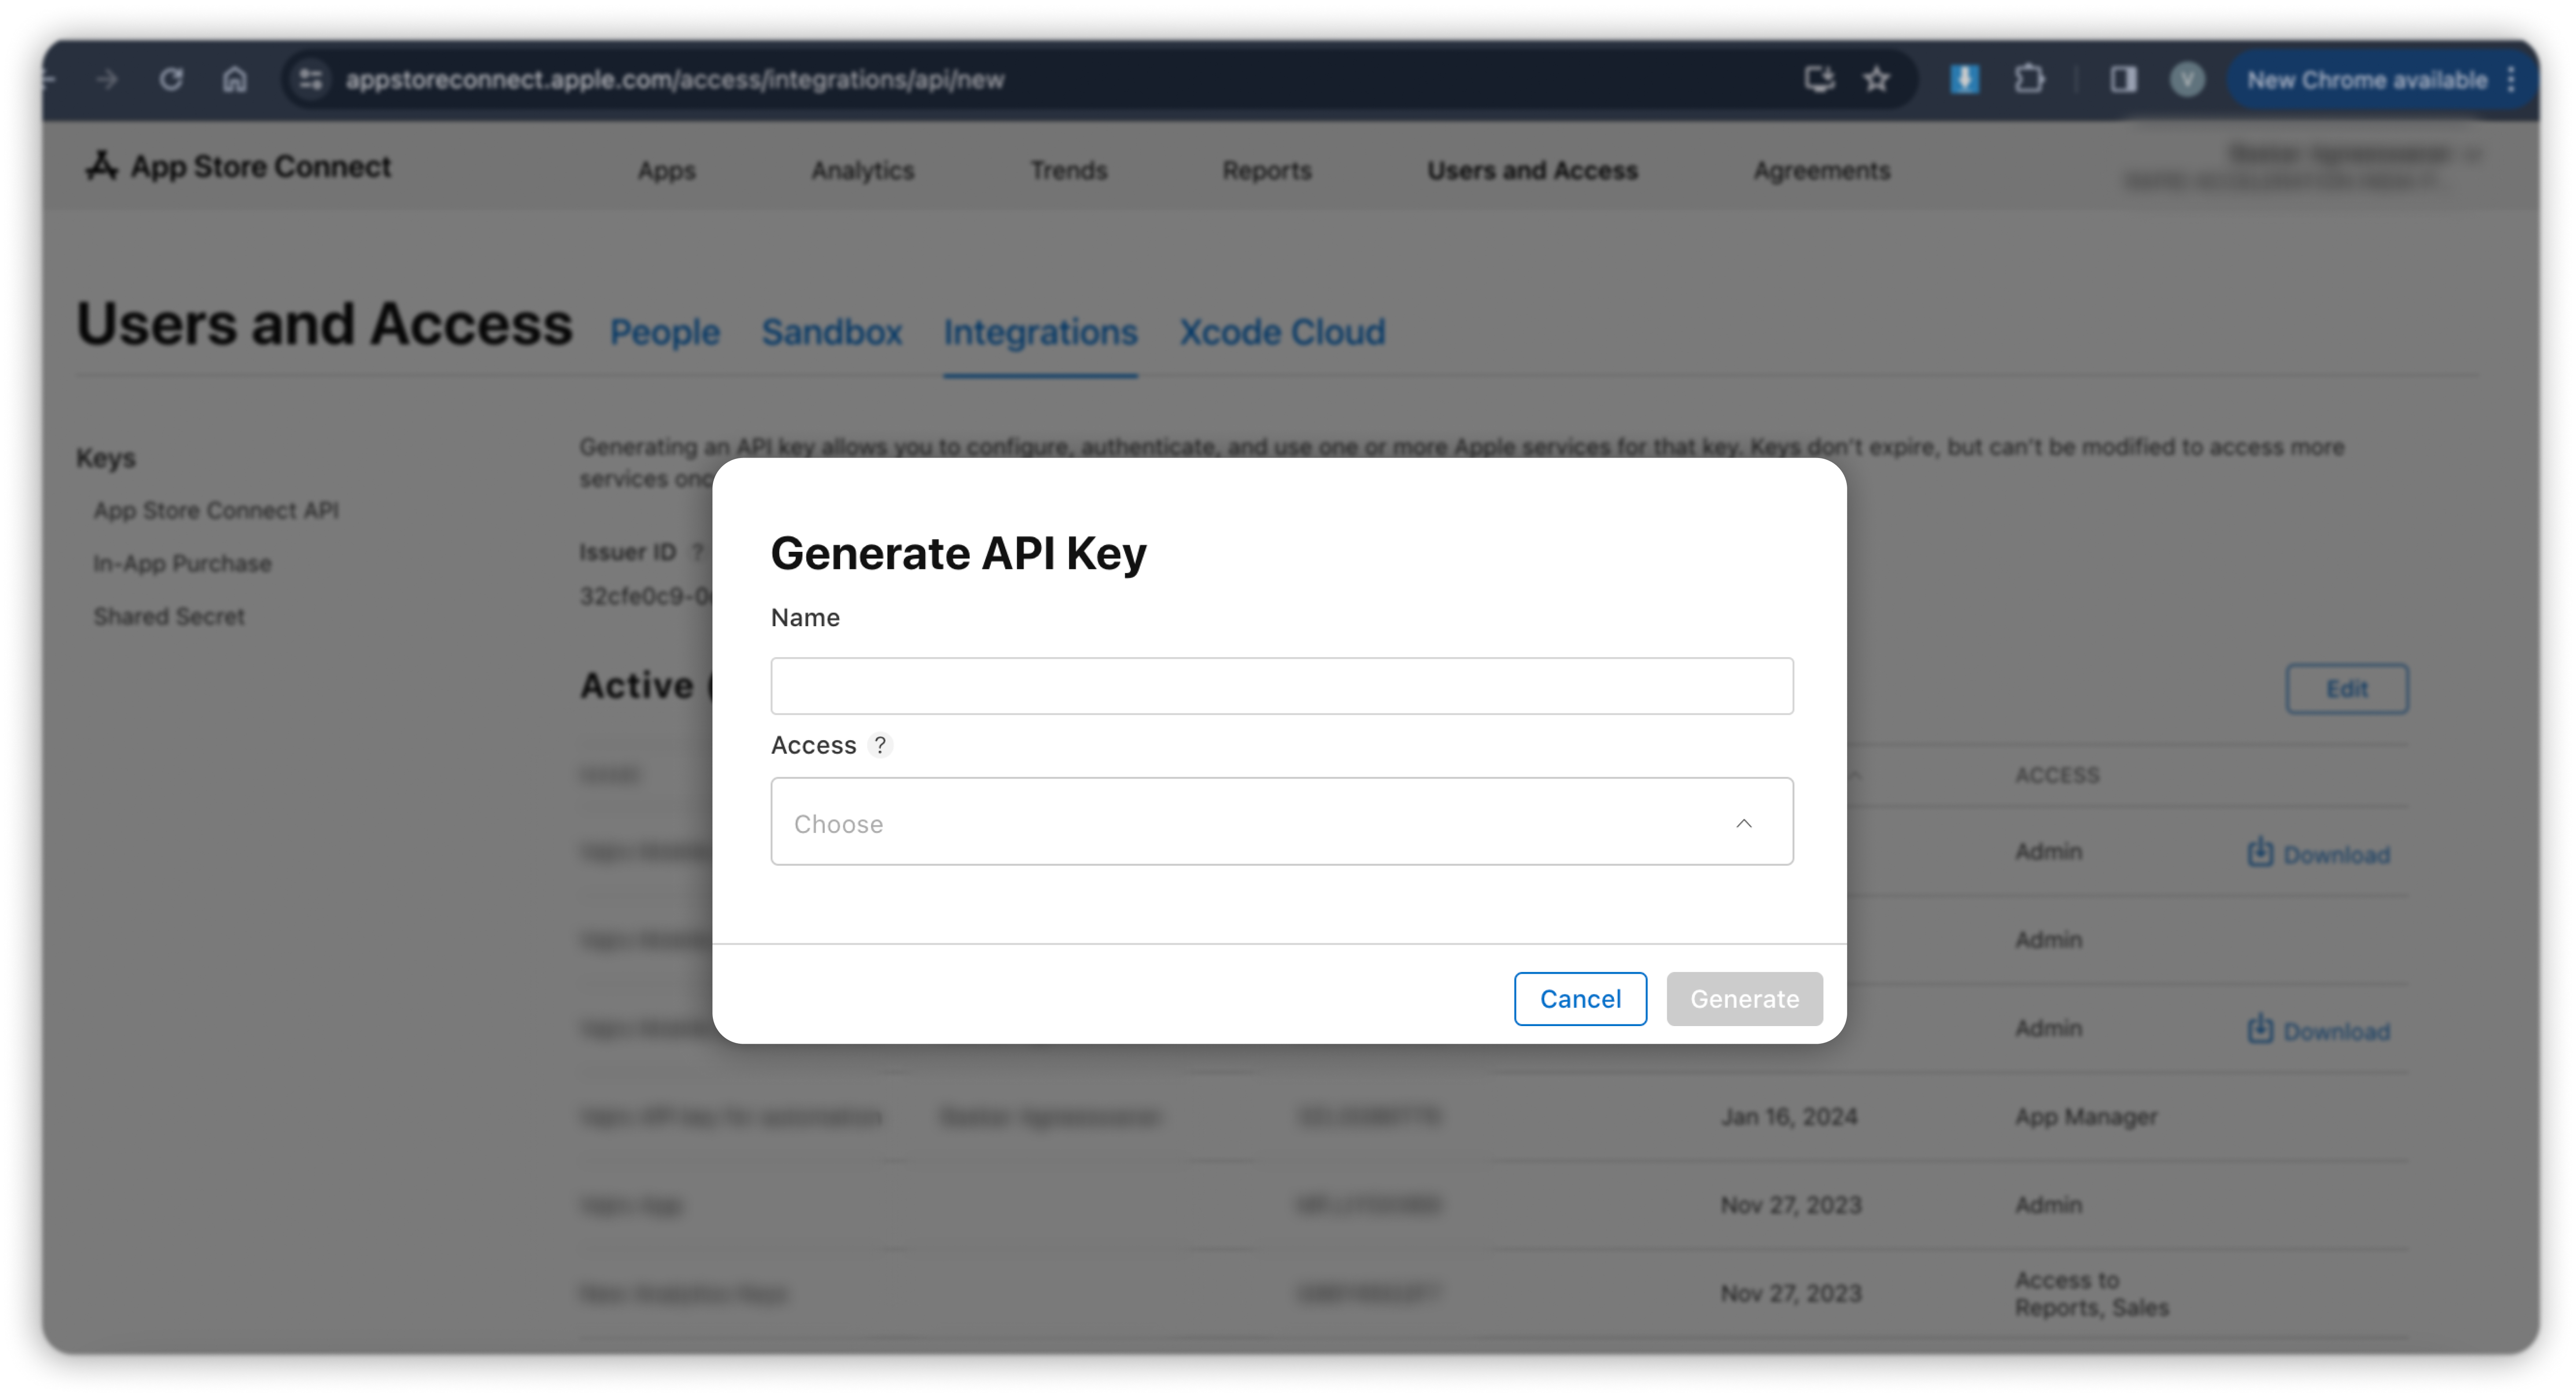This screenshot has width=2576, height=1396.
Task: Open the Xcode Cloud tab
Action: tap(1282, 332)
